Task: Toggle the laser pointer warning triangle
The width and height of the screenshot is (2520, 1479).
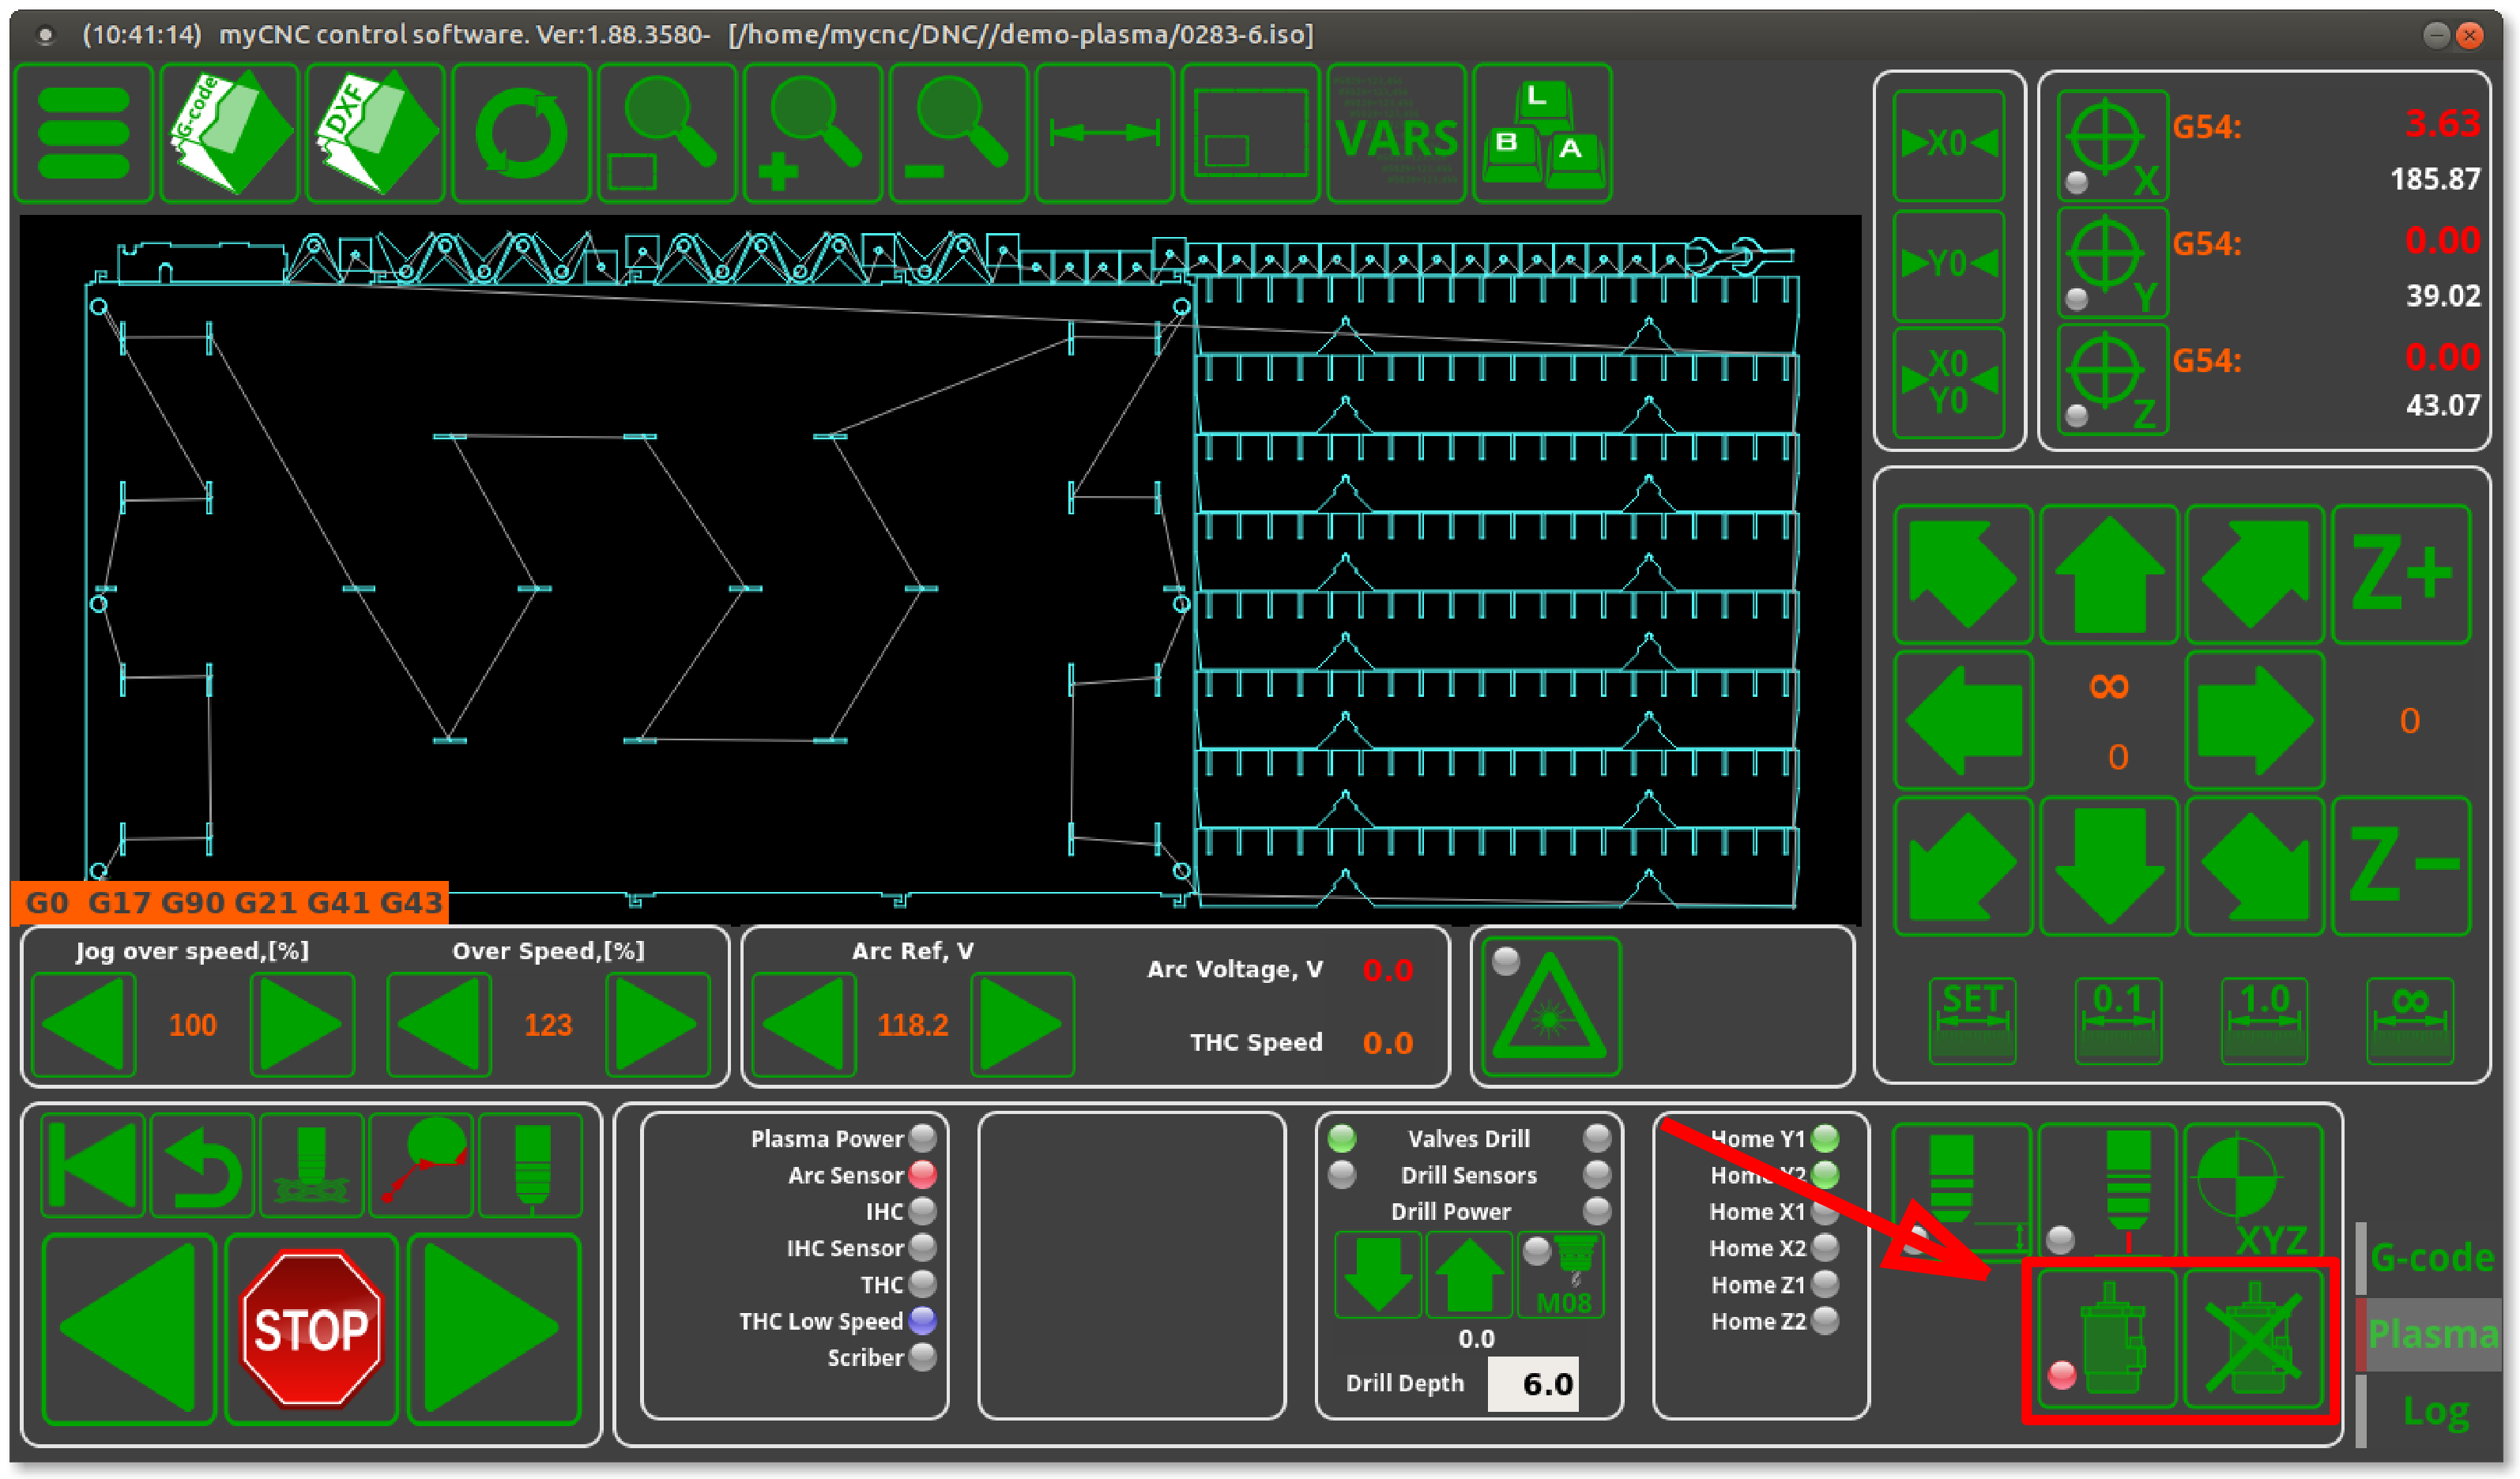Action: click(x=1550, y=1008)
